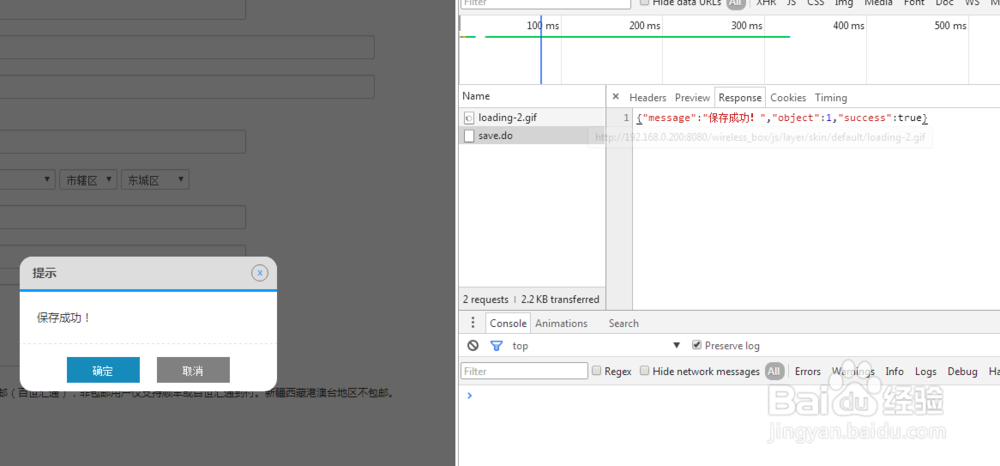The height and width of the screenshot is (466, 1000).
Task: Click the requests transferred status text
Action: click(531, 299)
